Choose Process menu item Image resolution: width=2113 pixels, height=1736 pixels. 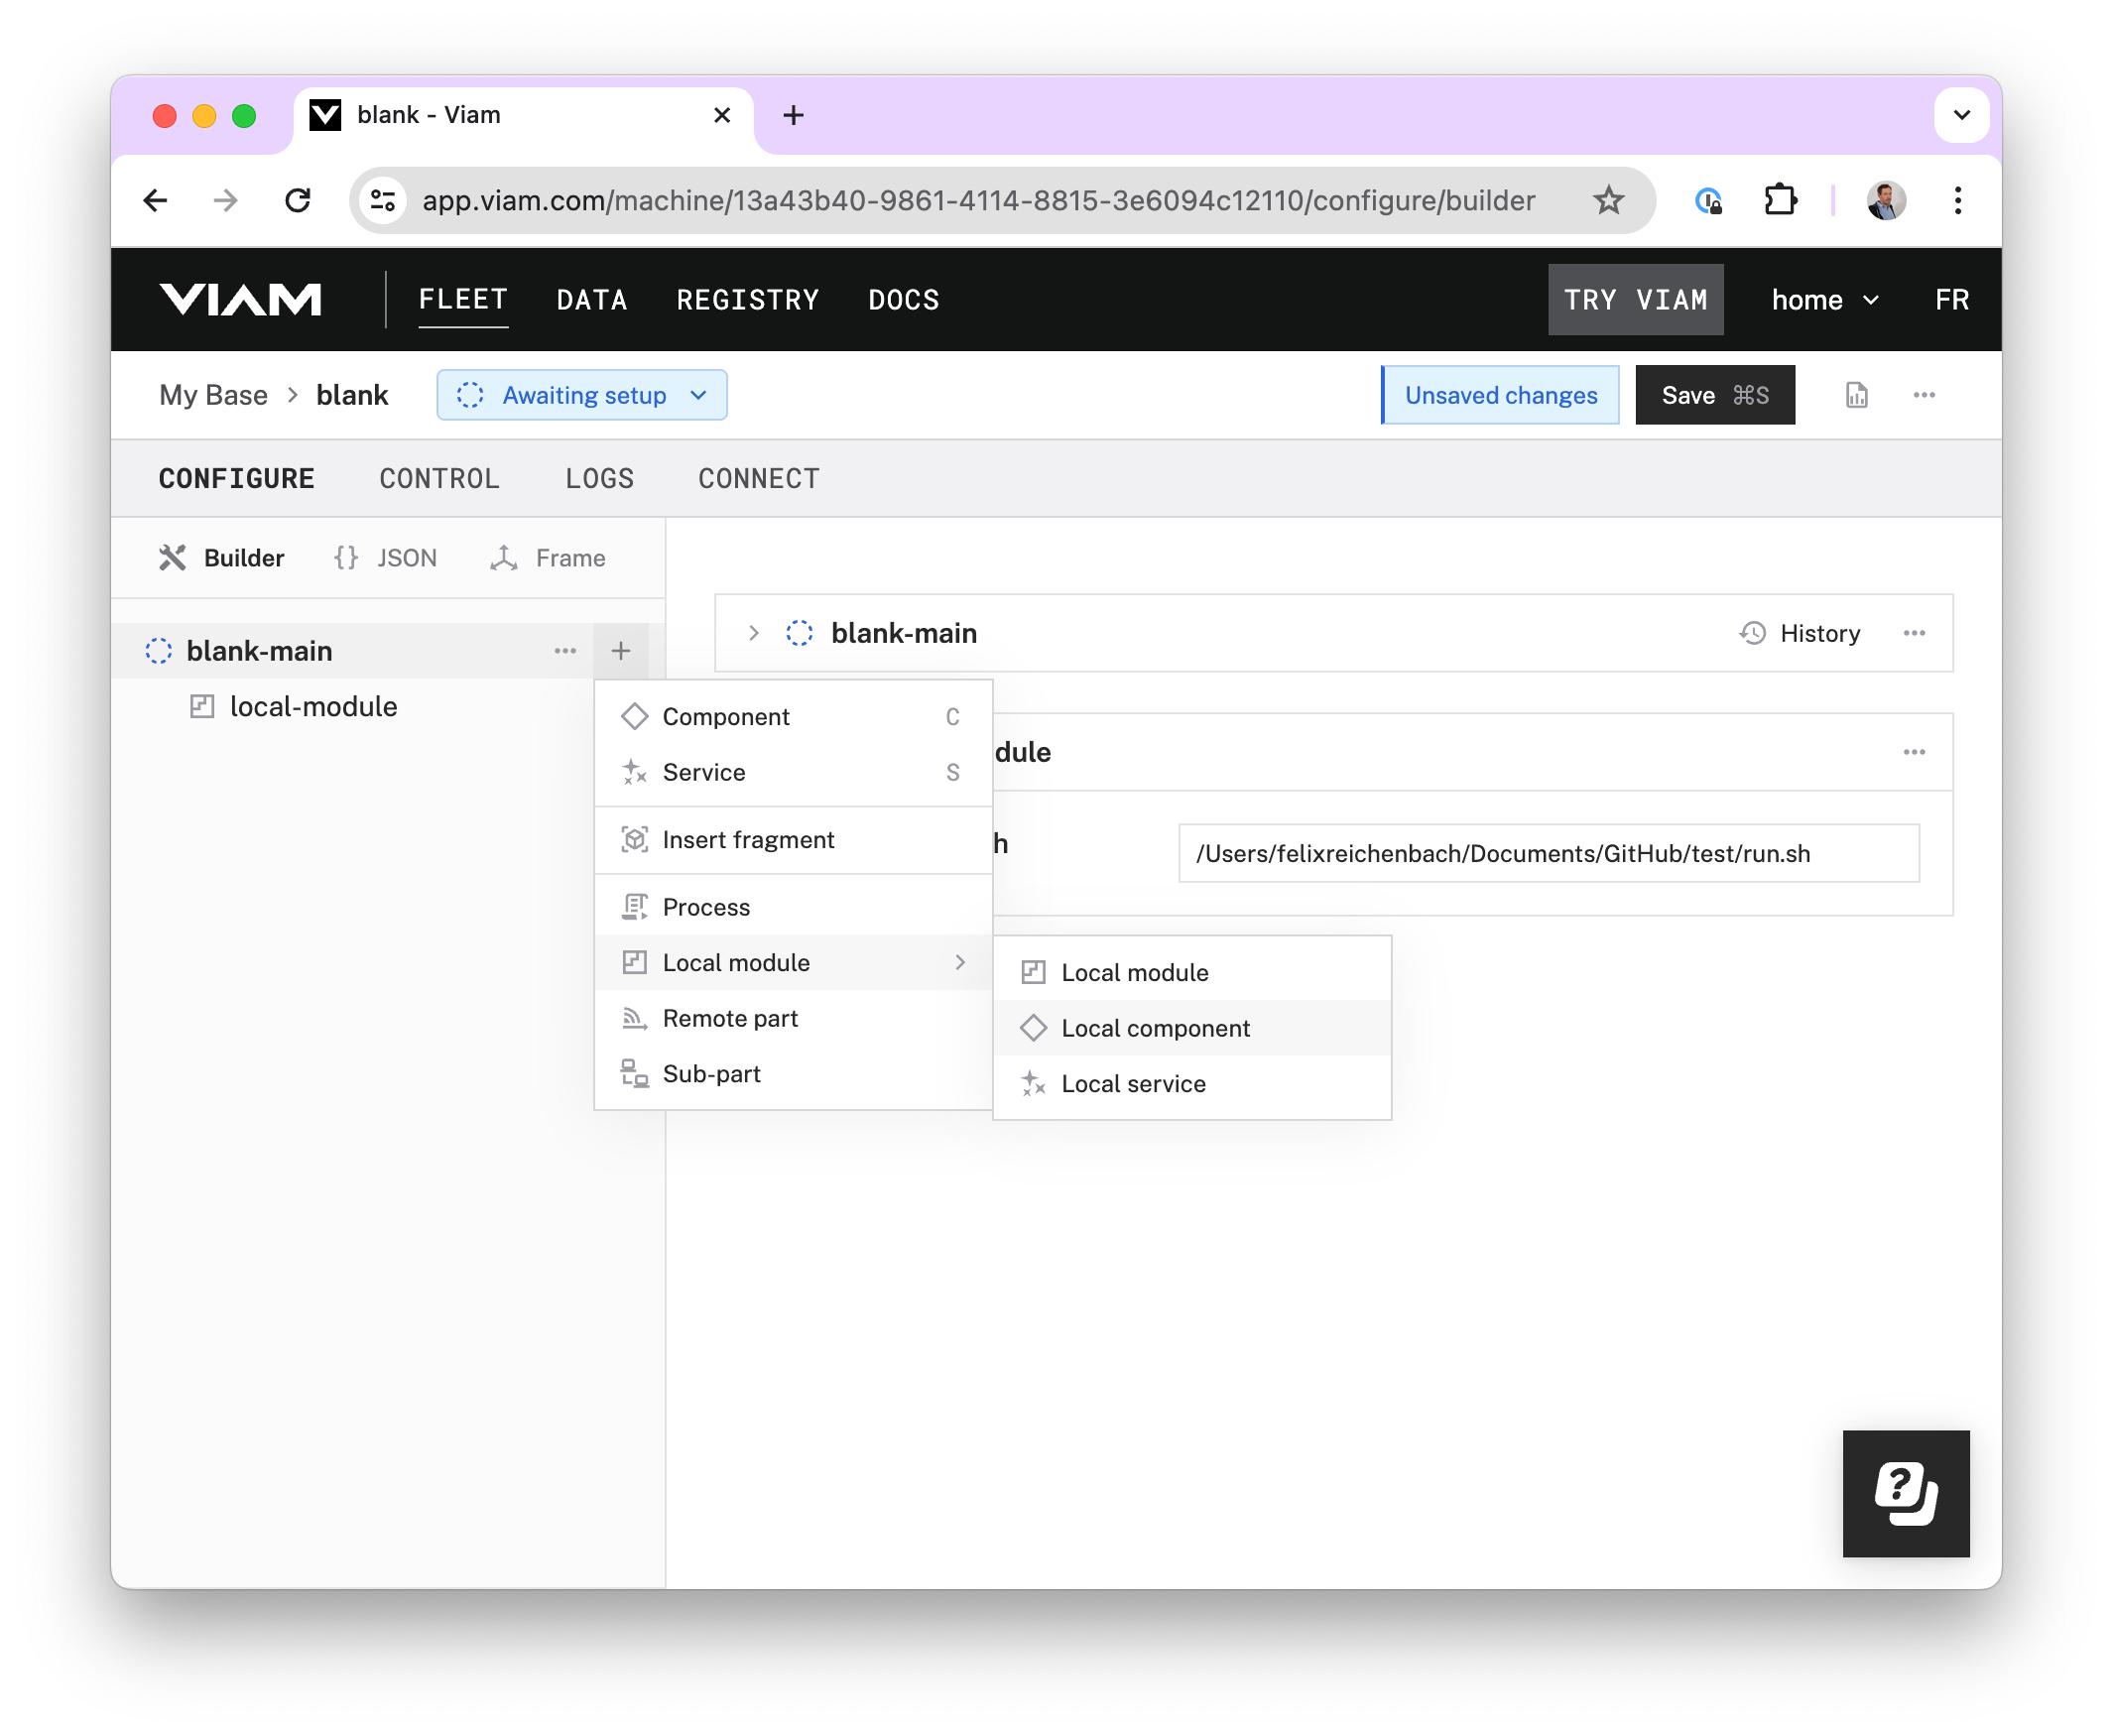[793, 906]
